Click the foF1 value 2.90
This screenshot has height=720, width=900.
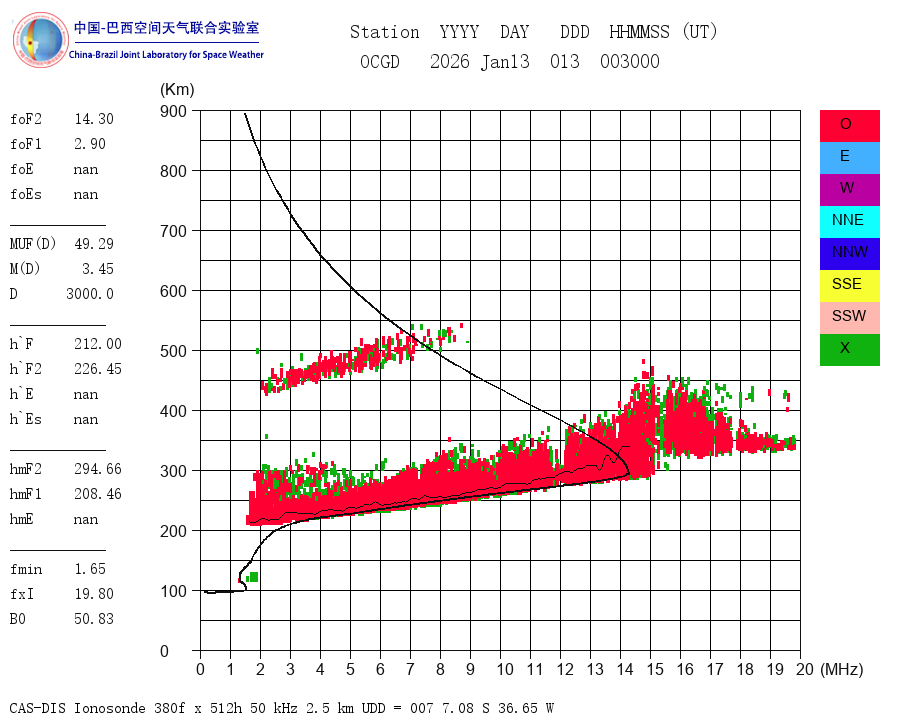pyautogui.click(x=90, y=144)
